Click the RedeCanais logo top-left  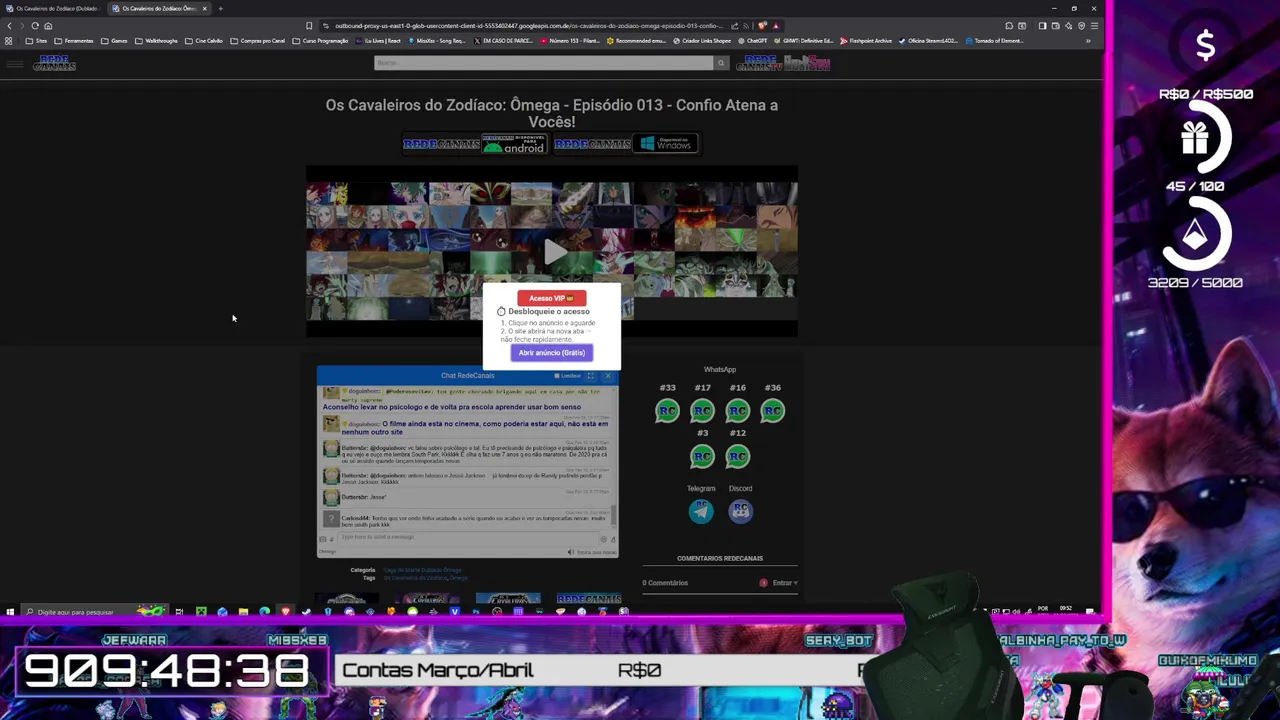[55, 63]
